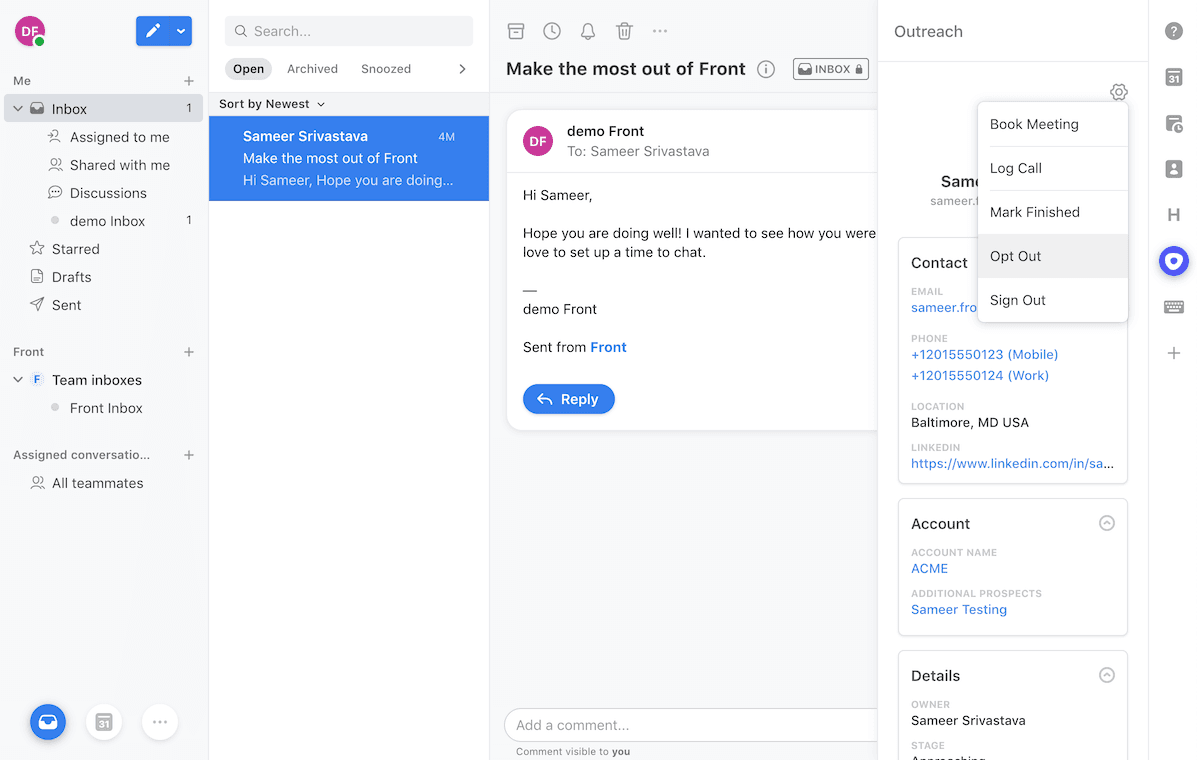Open the Outreach settings gear
The height and width of the screenshot is (760, 1197).
pos(1118,91)
